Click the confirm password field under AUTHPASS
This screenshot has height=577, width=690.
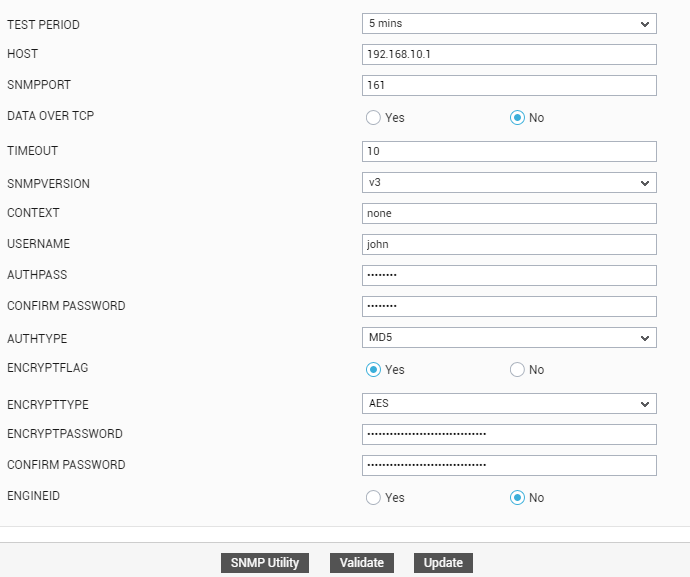[x=509, y=306]
